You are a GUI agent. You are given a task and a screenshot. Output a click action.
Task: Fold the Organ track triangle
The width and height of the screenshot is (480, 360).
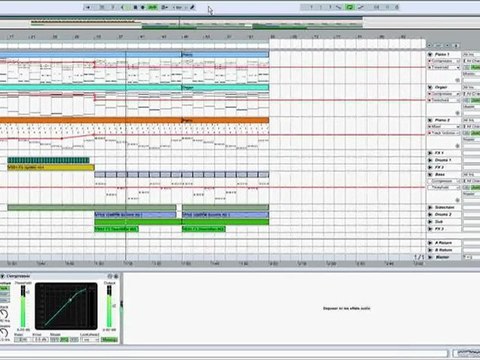coord(430,87)
